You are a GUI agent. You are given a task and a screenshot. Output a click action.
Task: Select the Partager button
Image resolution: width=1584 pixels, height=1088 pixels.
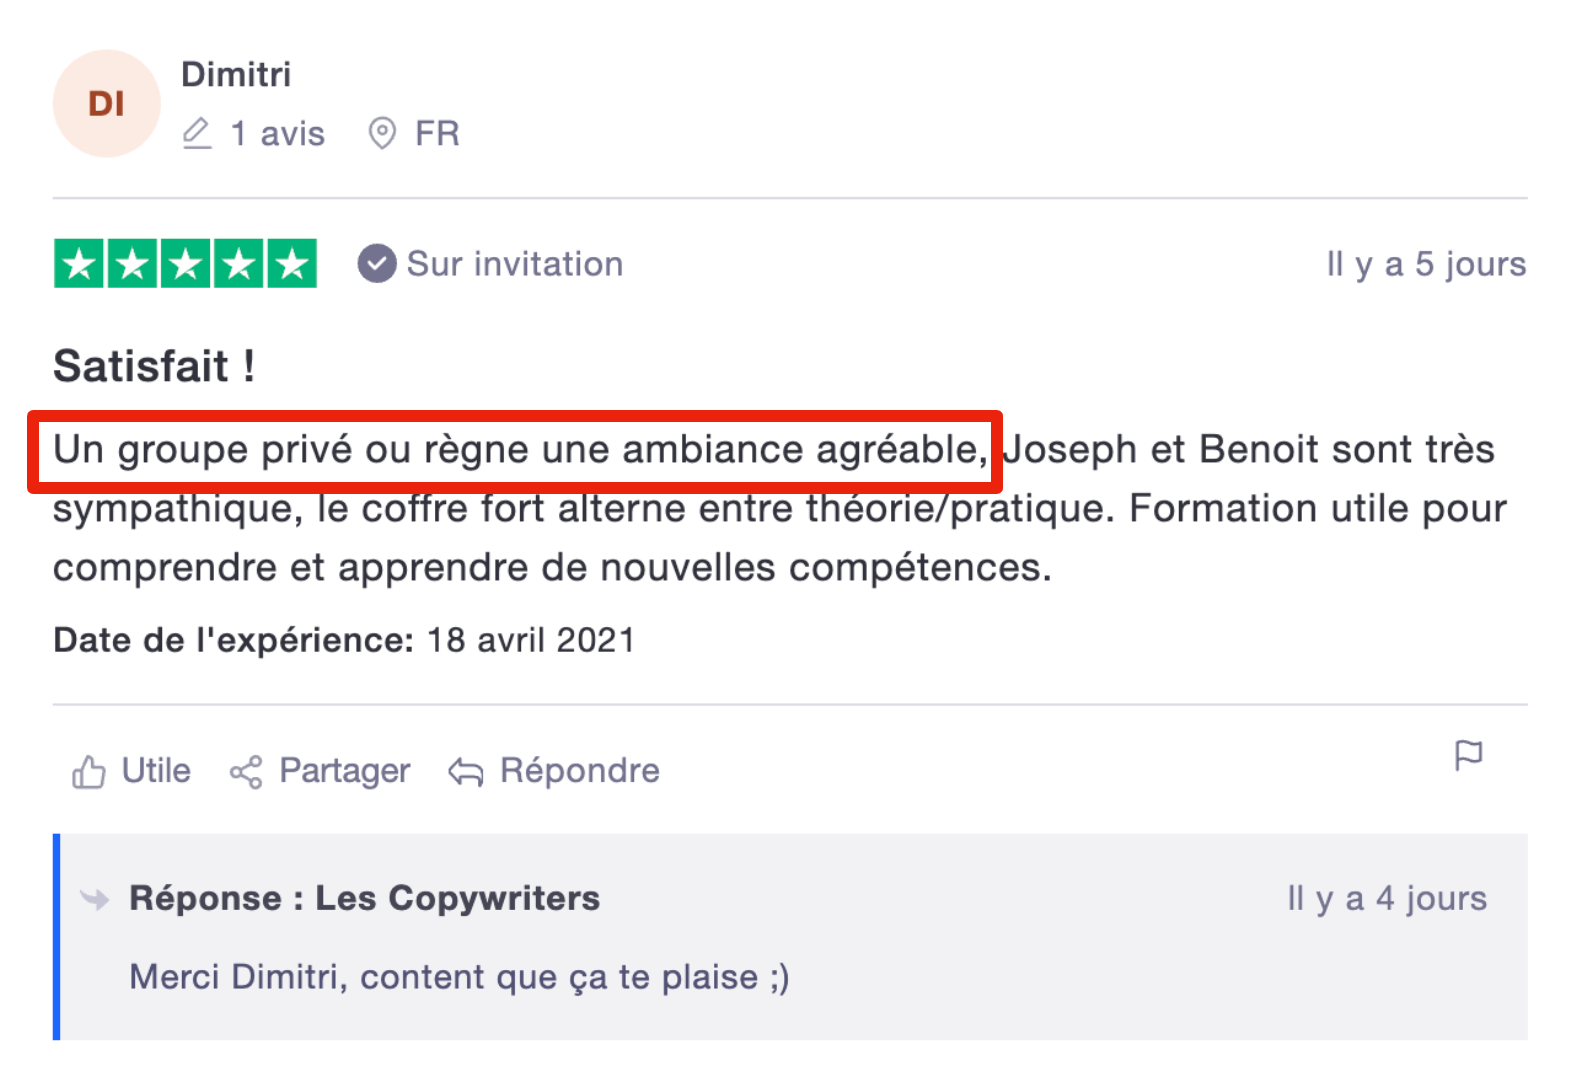[320, 771]
